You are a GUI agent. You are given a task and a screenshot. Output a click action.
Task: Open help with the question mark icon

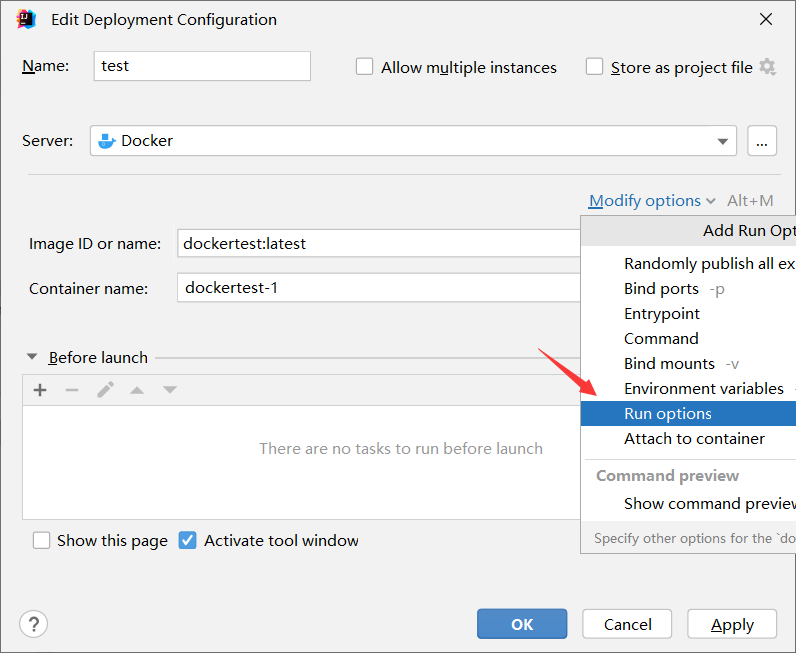click(34, 624)
